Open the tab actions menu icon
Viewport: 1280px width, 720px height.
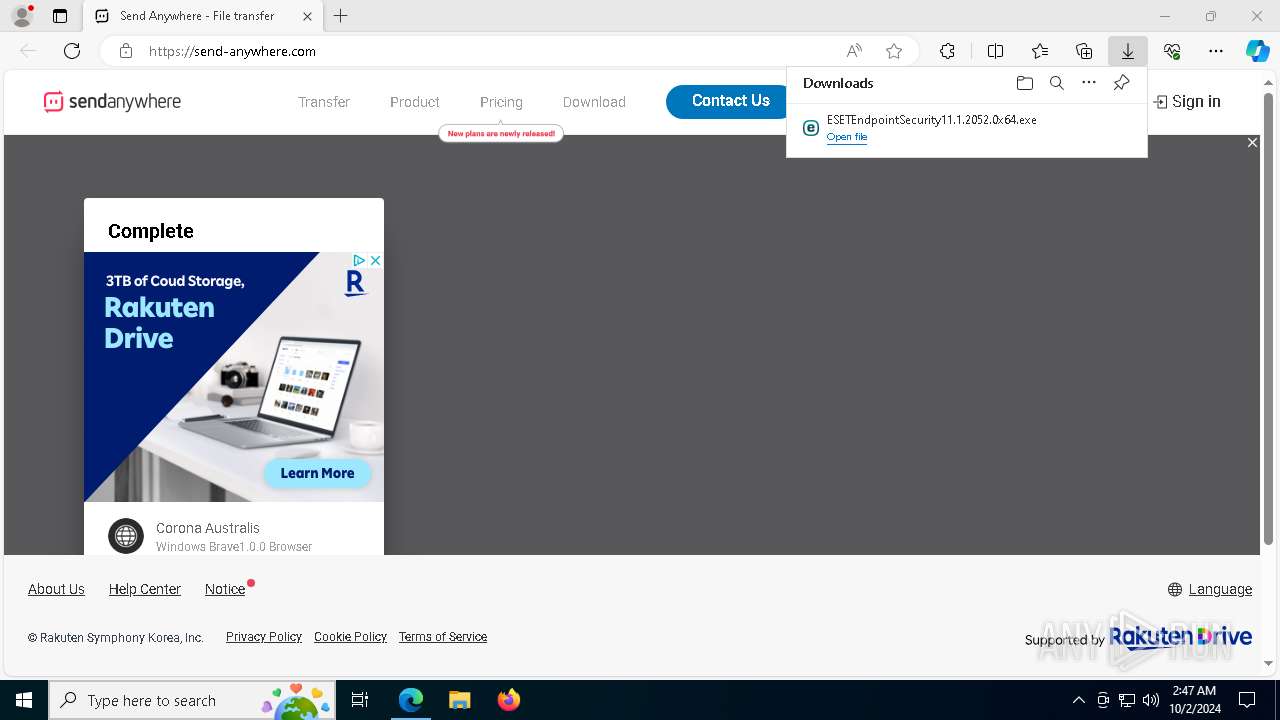click(60, 16)
